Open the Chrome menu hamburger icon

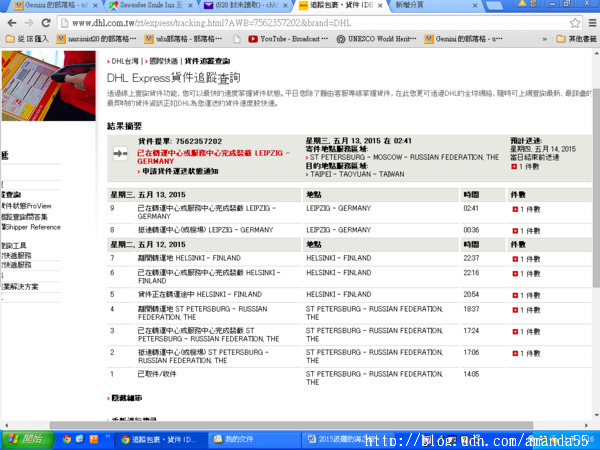pyautogui.click(x=592, y=23)
